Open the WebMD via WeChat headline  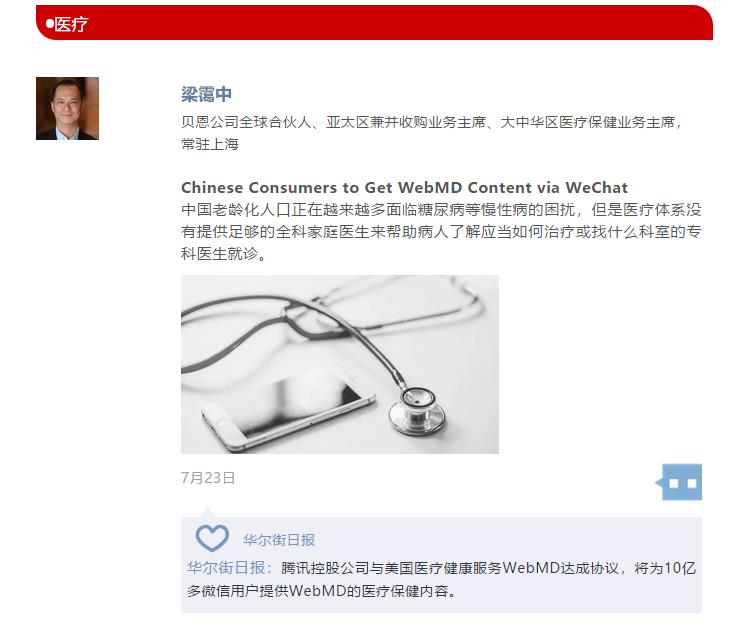(404, 187)
